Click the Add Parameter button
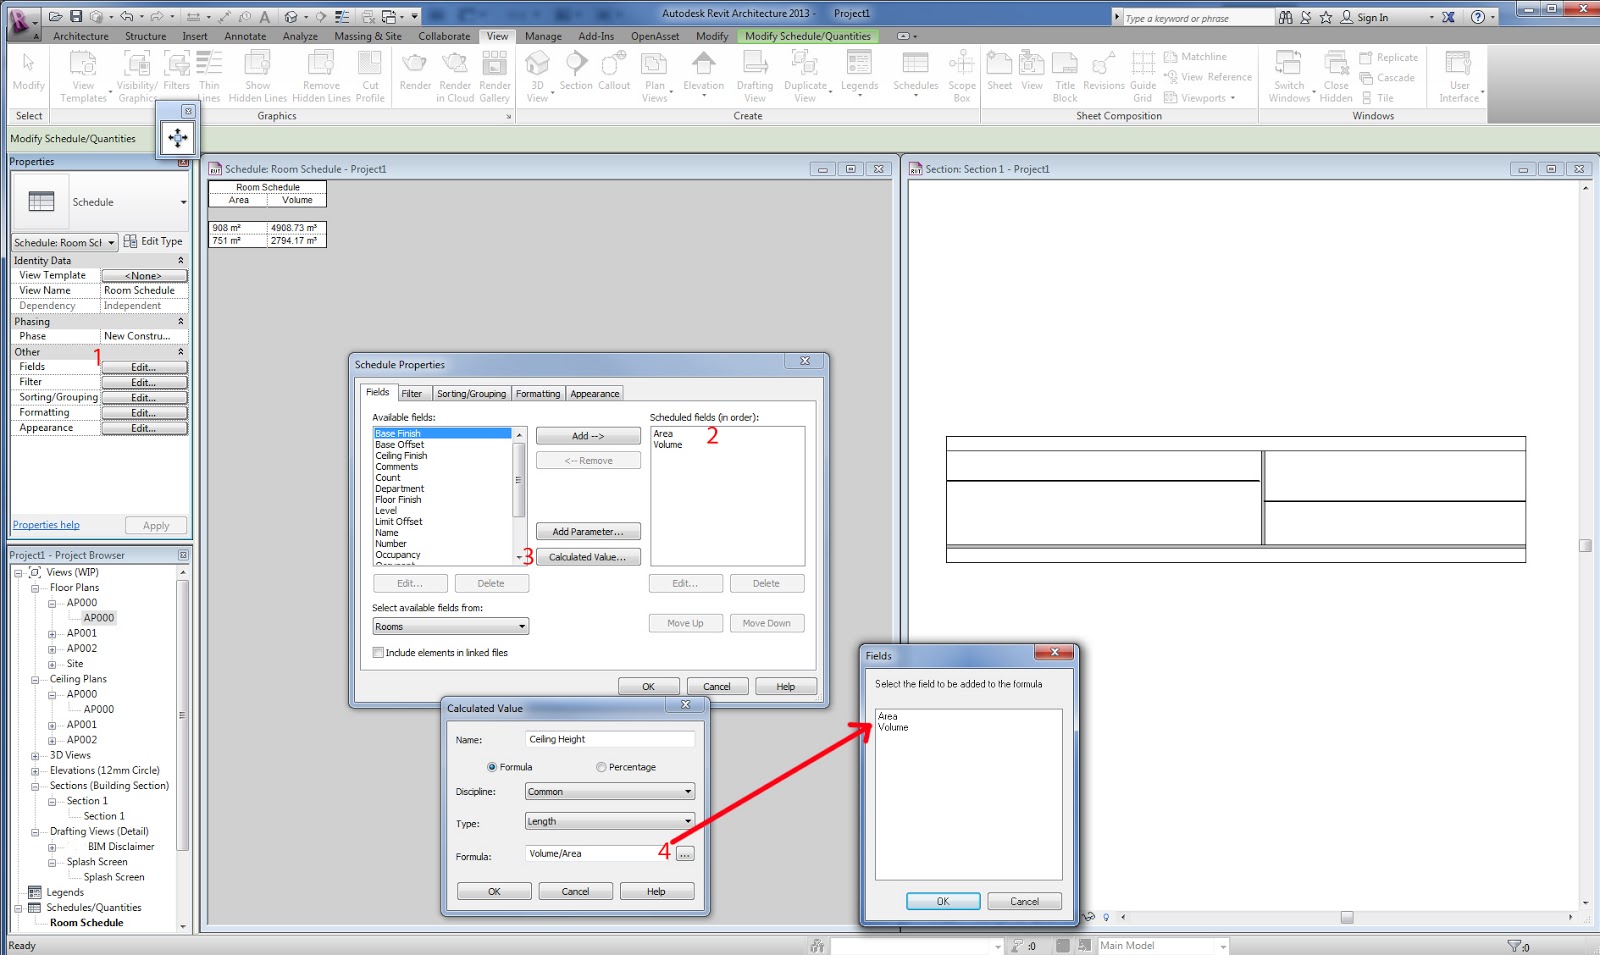This screenshot has height=955, width=1600. (x=588, y=531)
